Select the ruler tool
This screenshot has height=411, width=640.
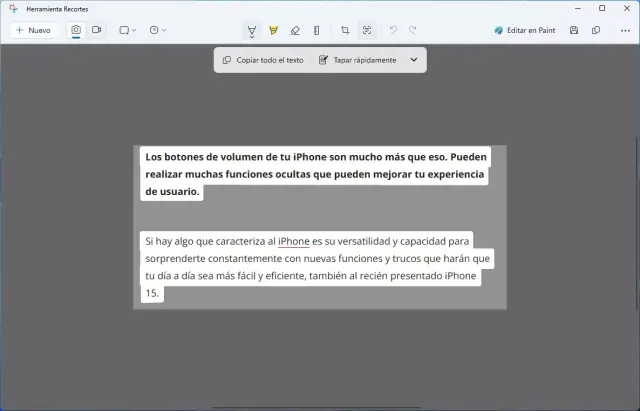pos(317,30)
